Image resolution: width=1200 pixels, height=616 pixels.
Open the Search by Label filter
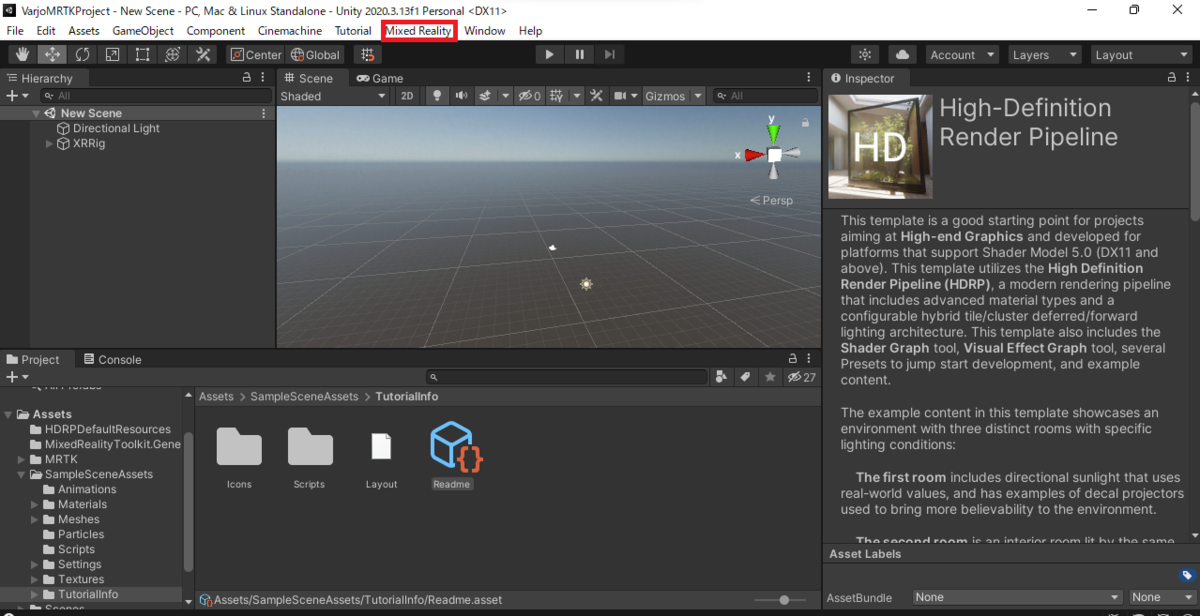pos(745,377)
